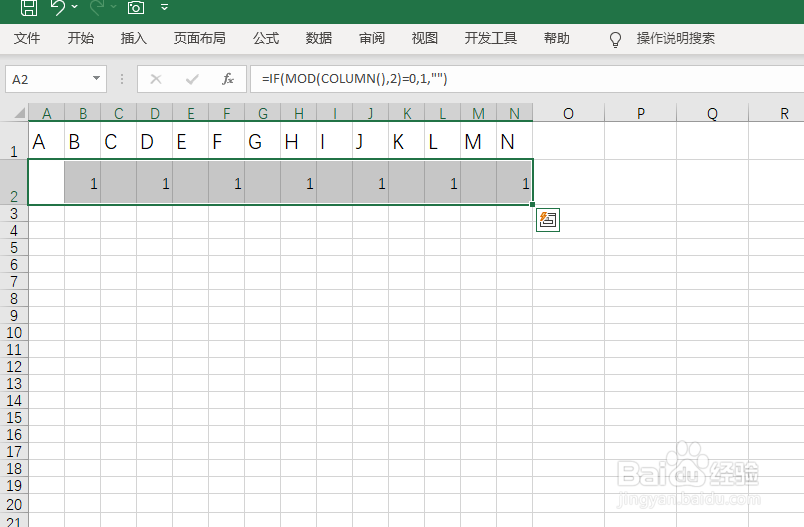804x527 pixels.
Task: Click cell F1 containing letter F
Action: pos(227,141)
